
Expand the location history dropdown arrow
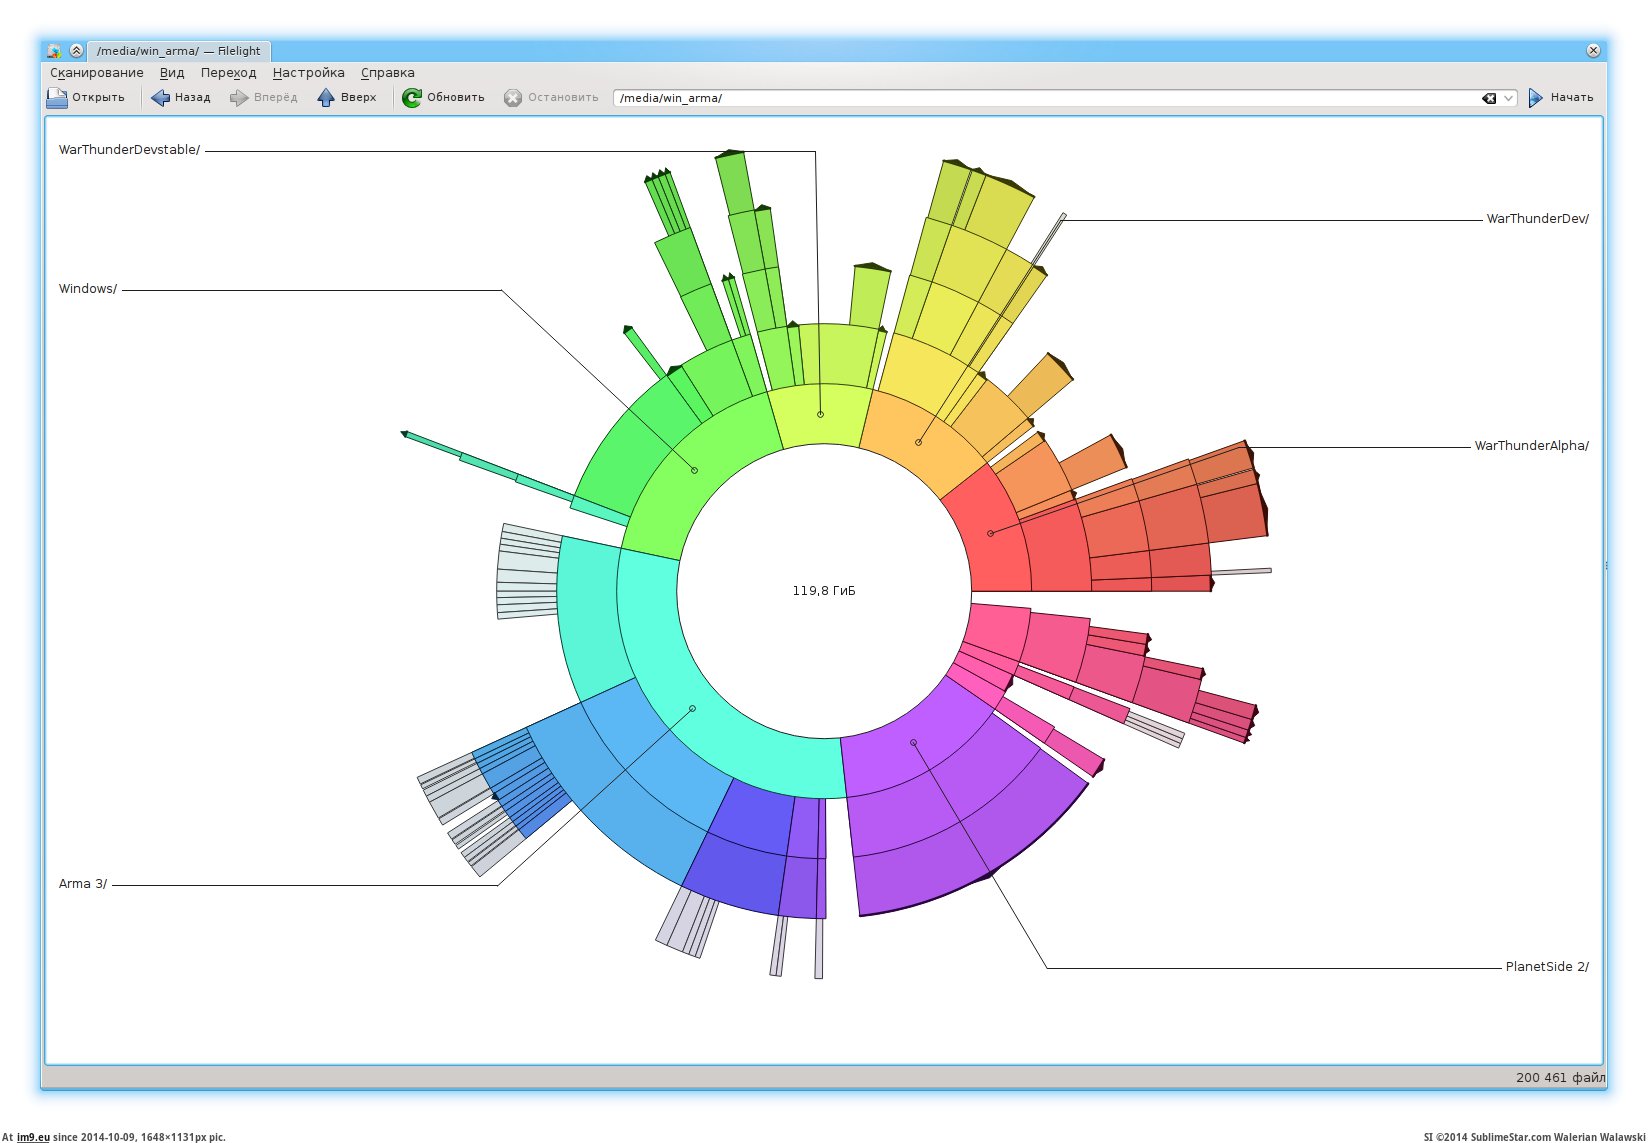[1508, 98]
